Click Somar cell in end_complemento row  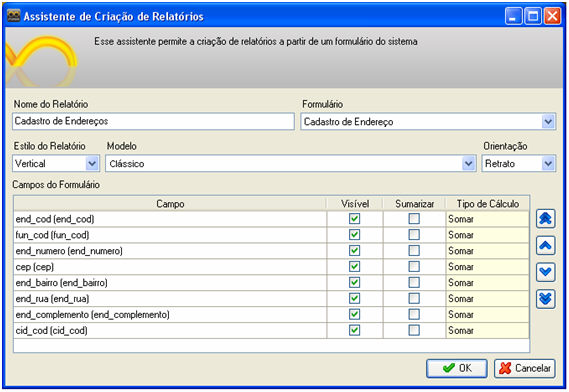(x=487, y=315)
